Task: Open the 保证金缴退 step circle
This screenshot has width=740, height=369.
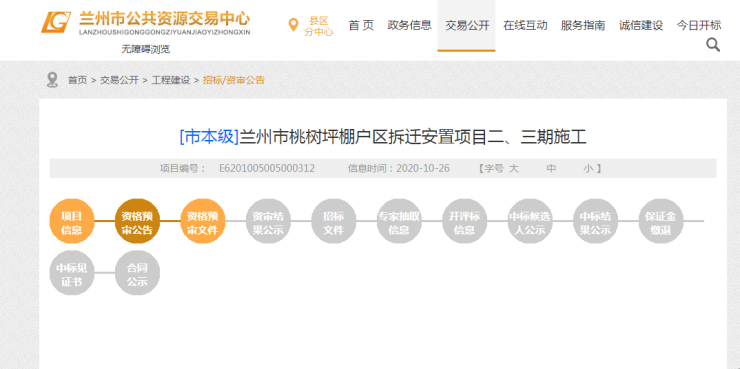Action: tap(661, 221)
